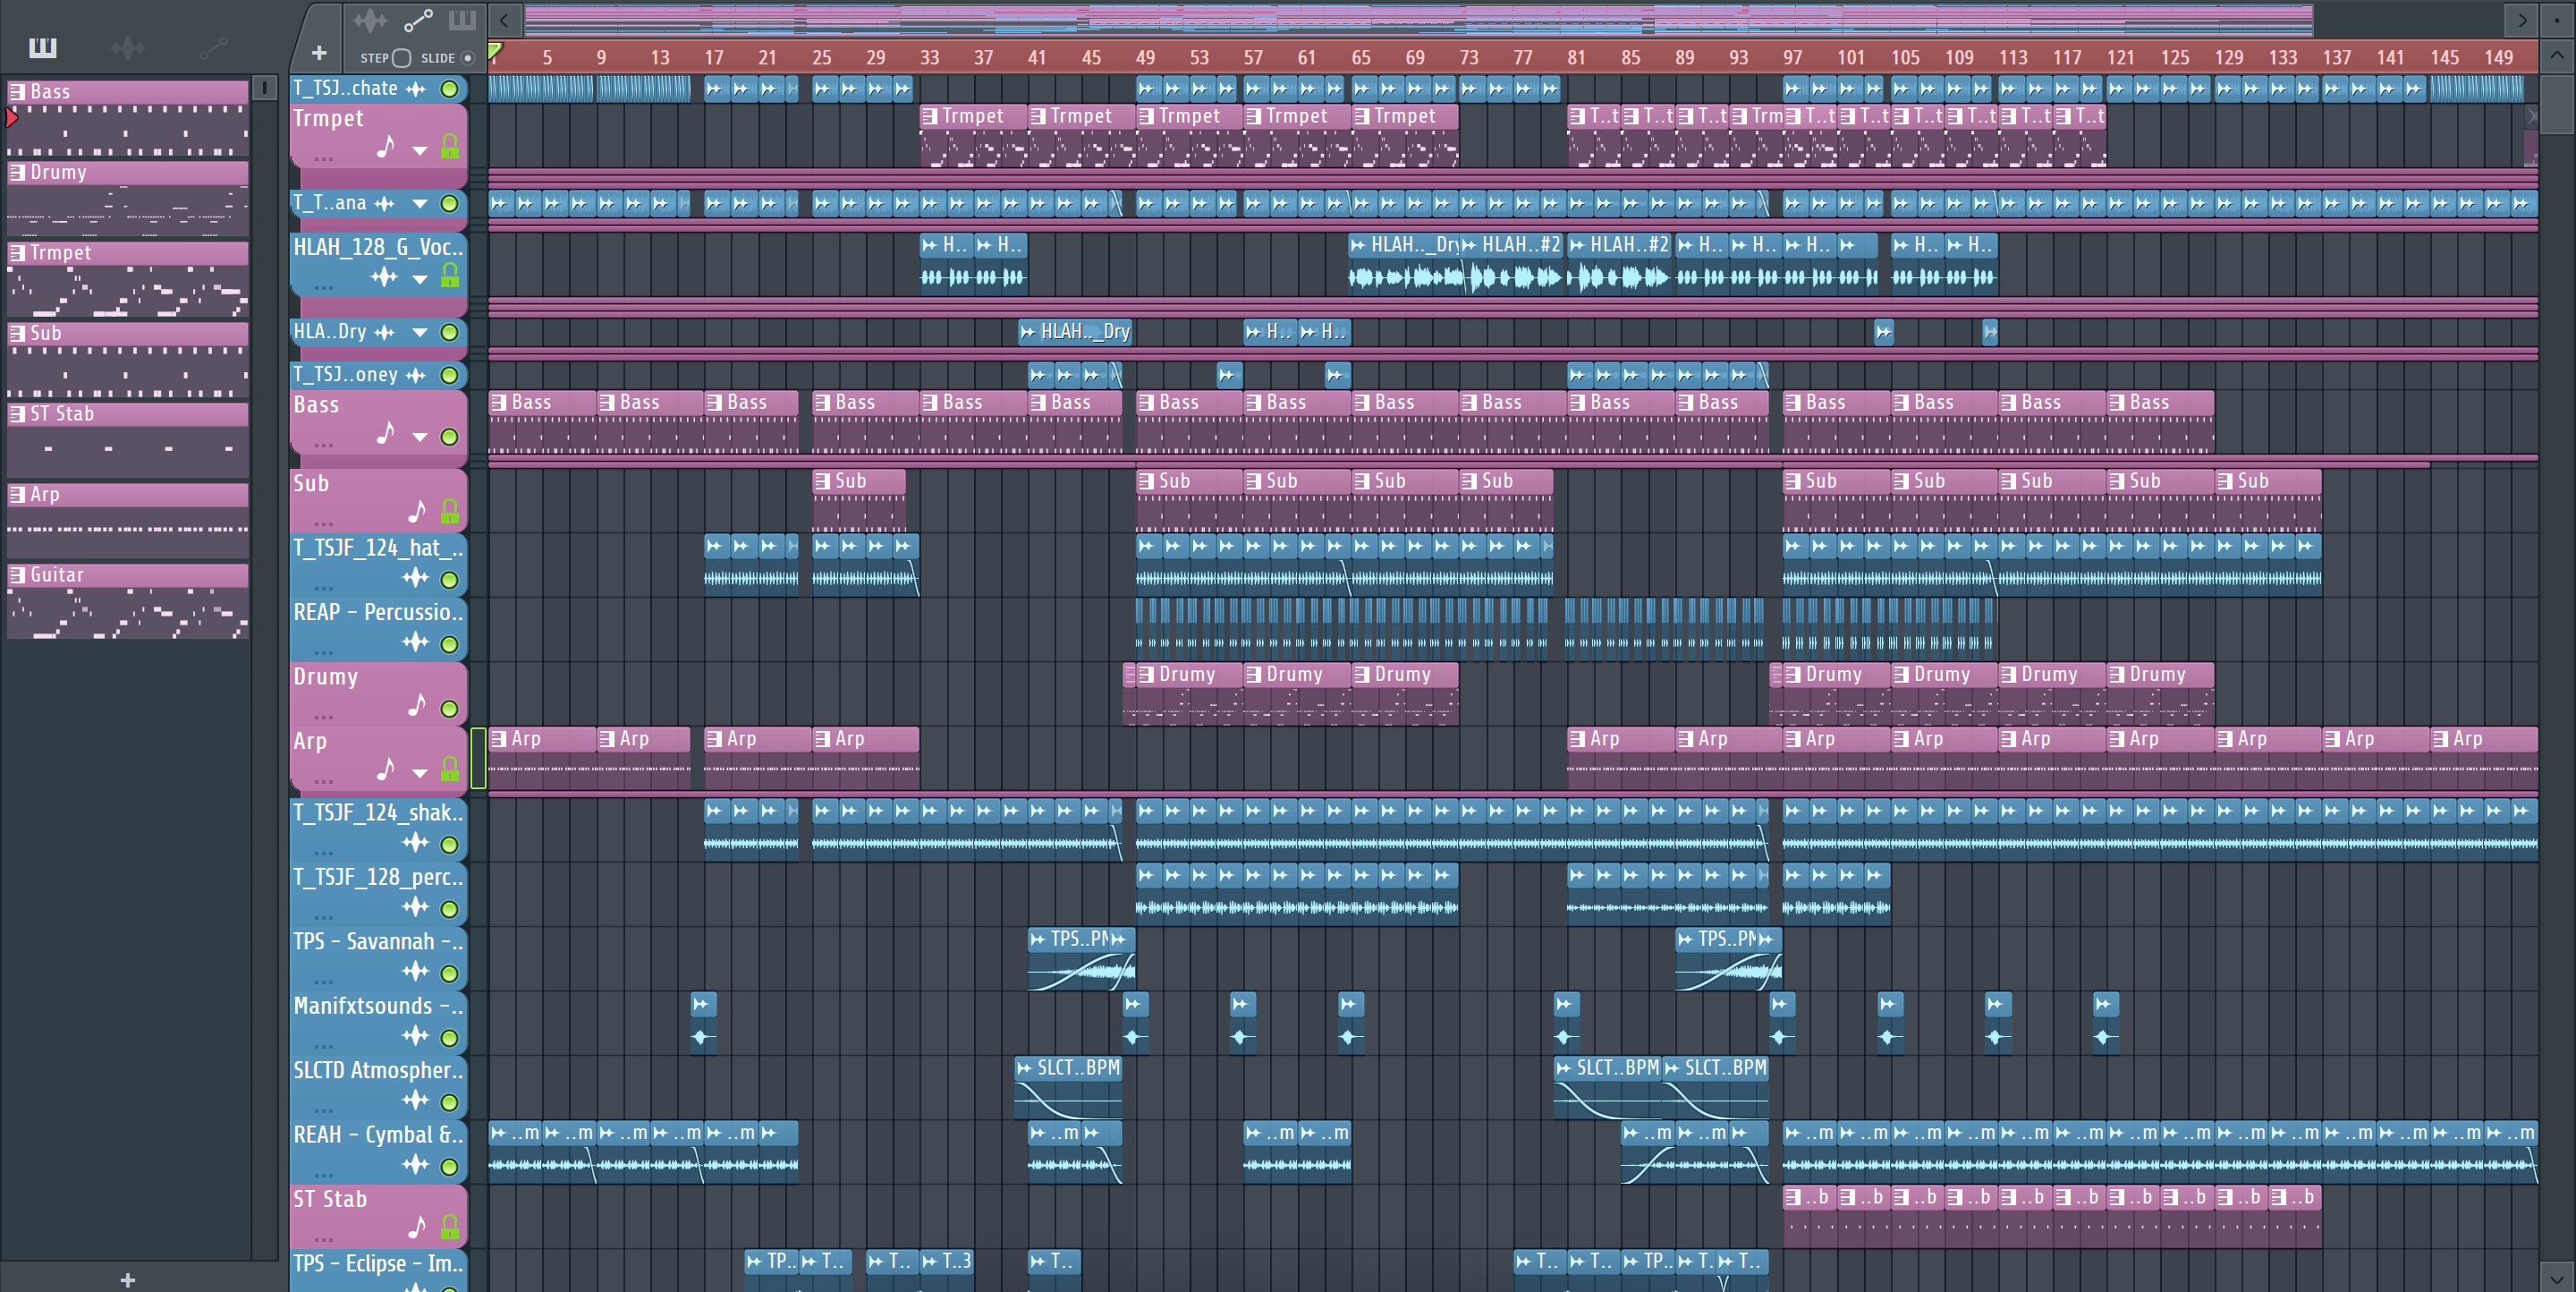
Task: Open the Arp track dropdown arrow
Action: point(420,772)
